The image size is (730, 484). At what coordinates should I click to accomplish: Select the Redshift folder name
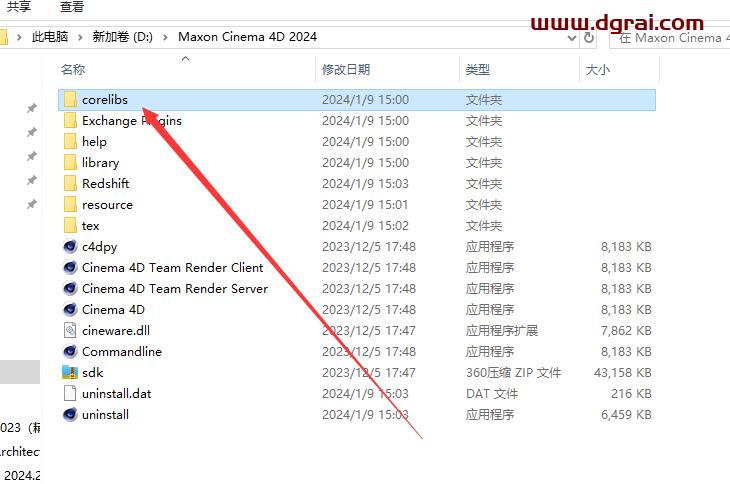[x=106, y=183]
